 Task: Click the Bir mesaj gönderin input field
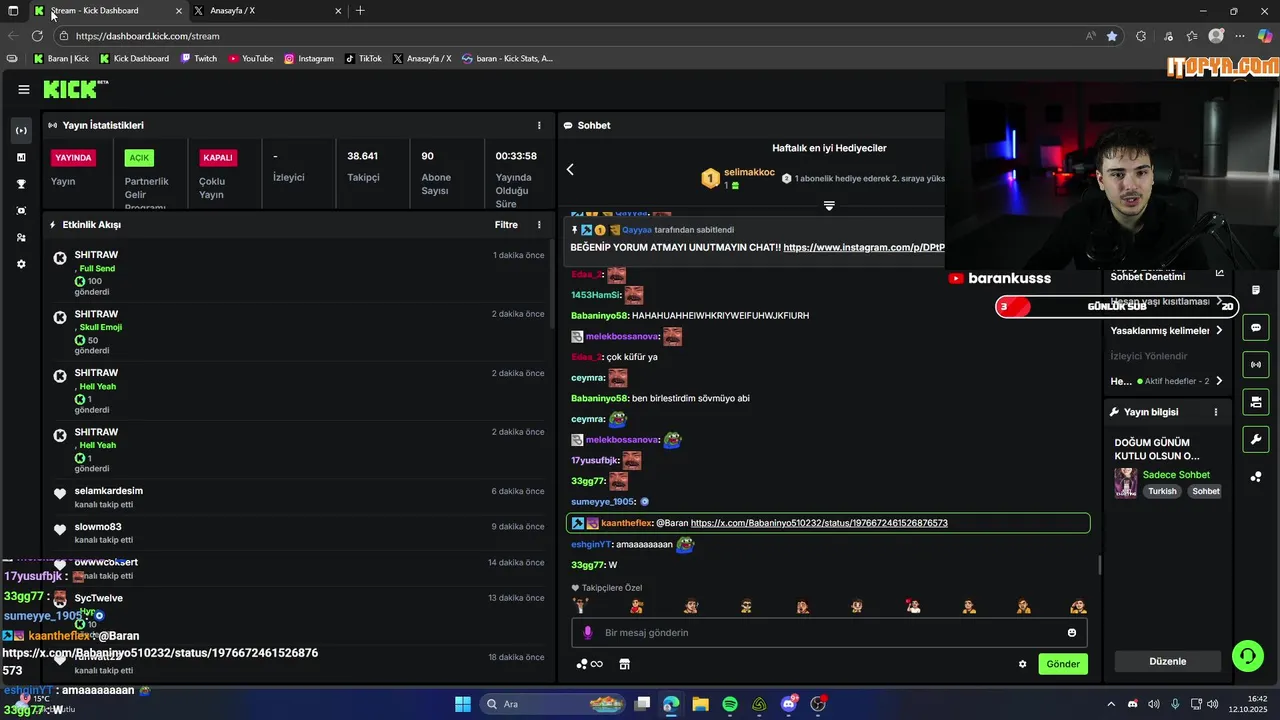[829, 633]
